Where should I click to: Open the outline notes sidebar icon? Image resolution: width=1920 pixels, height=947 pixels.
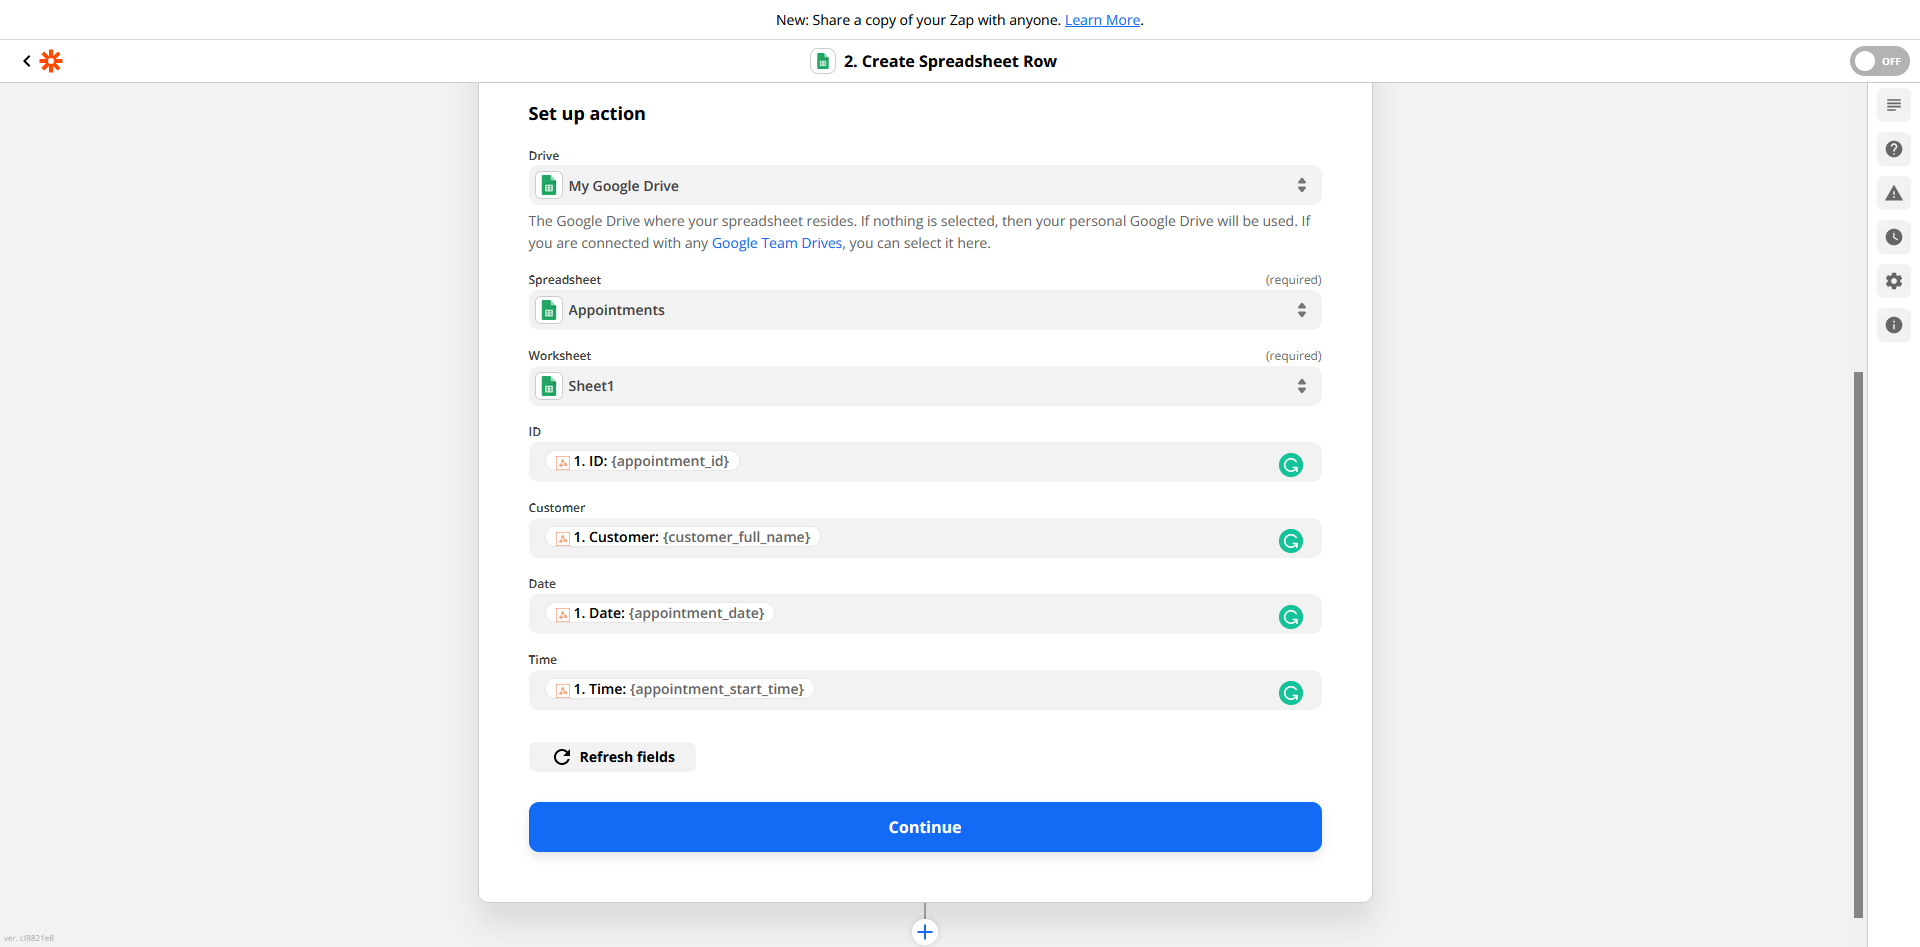click(1894, 105)
